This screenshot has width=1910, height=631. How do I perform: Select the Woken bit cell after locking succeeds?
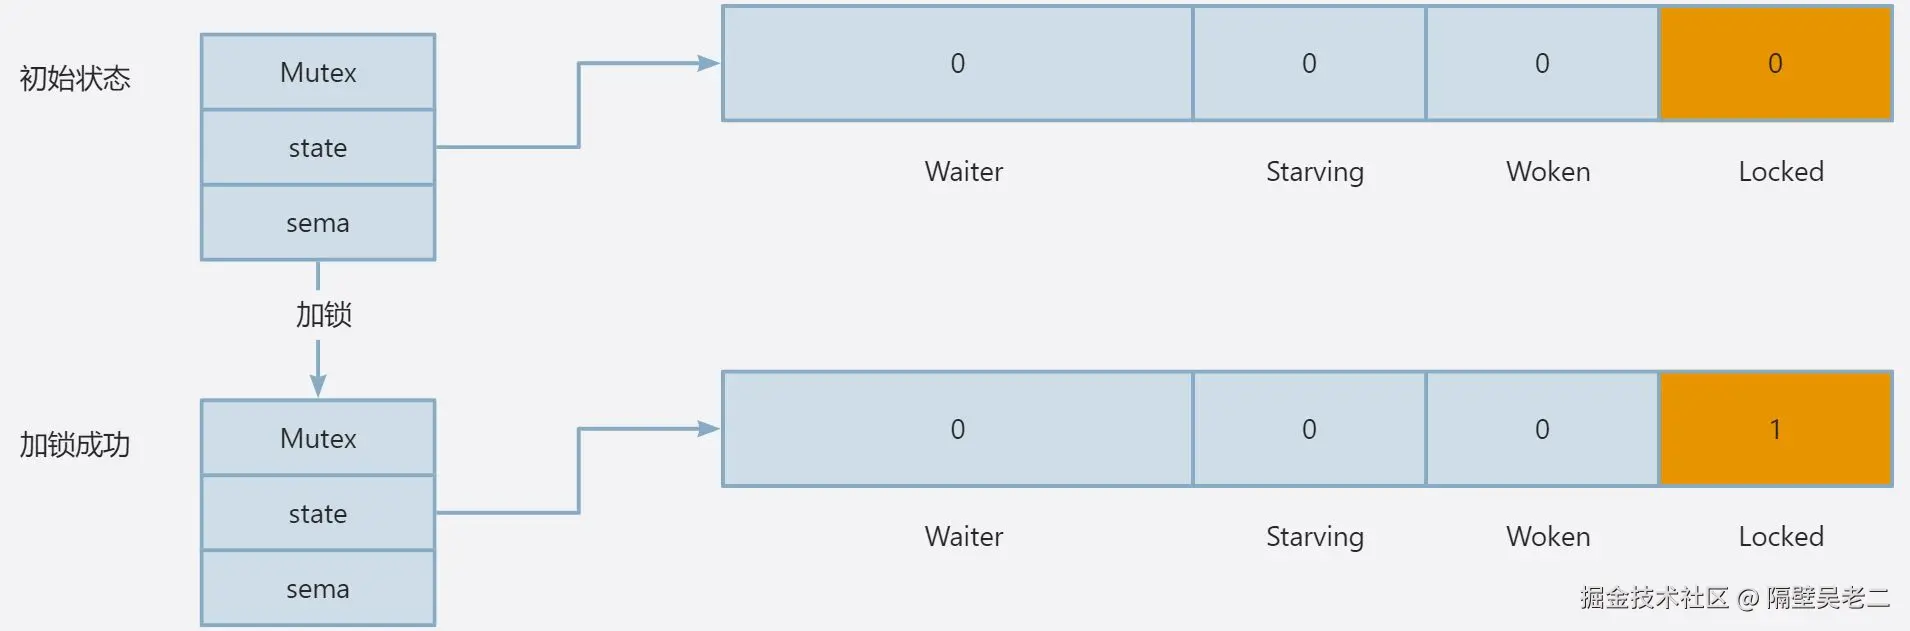[x=1542, y=430]
